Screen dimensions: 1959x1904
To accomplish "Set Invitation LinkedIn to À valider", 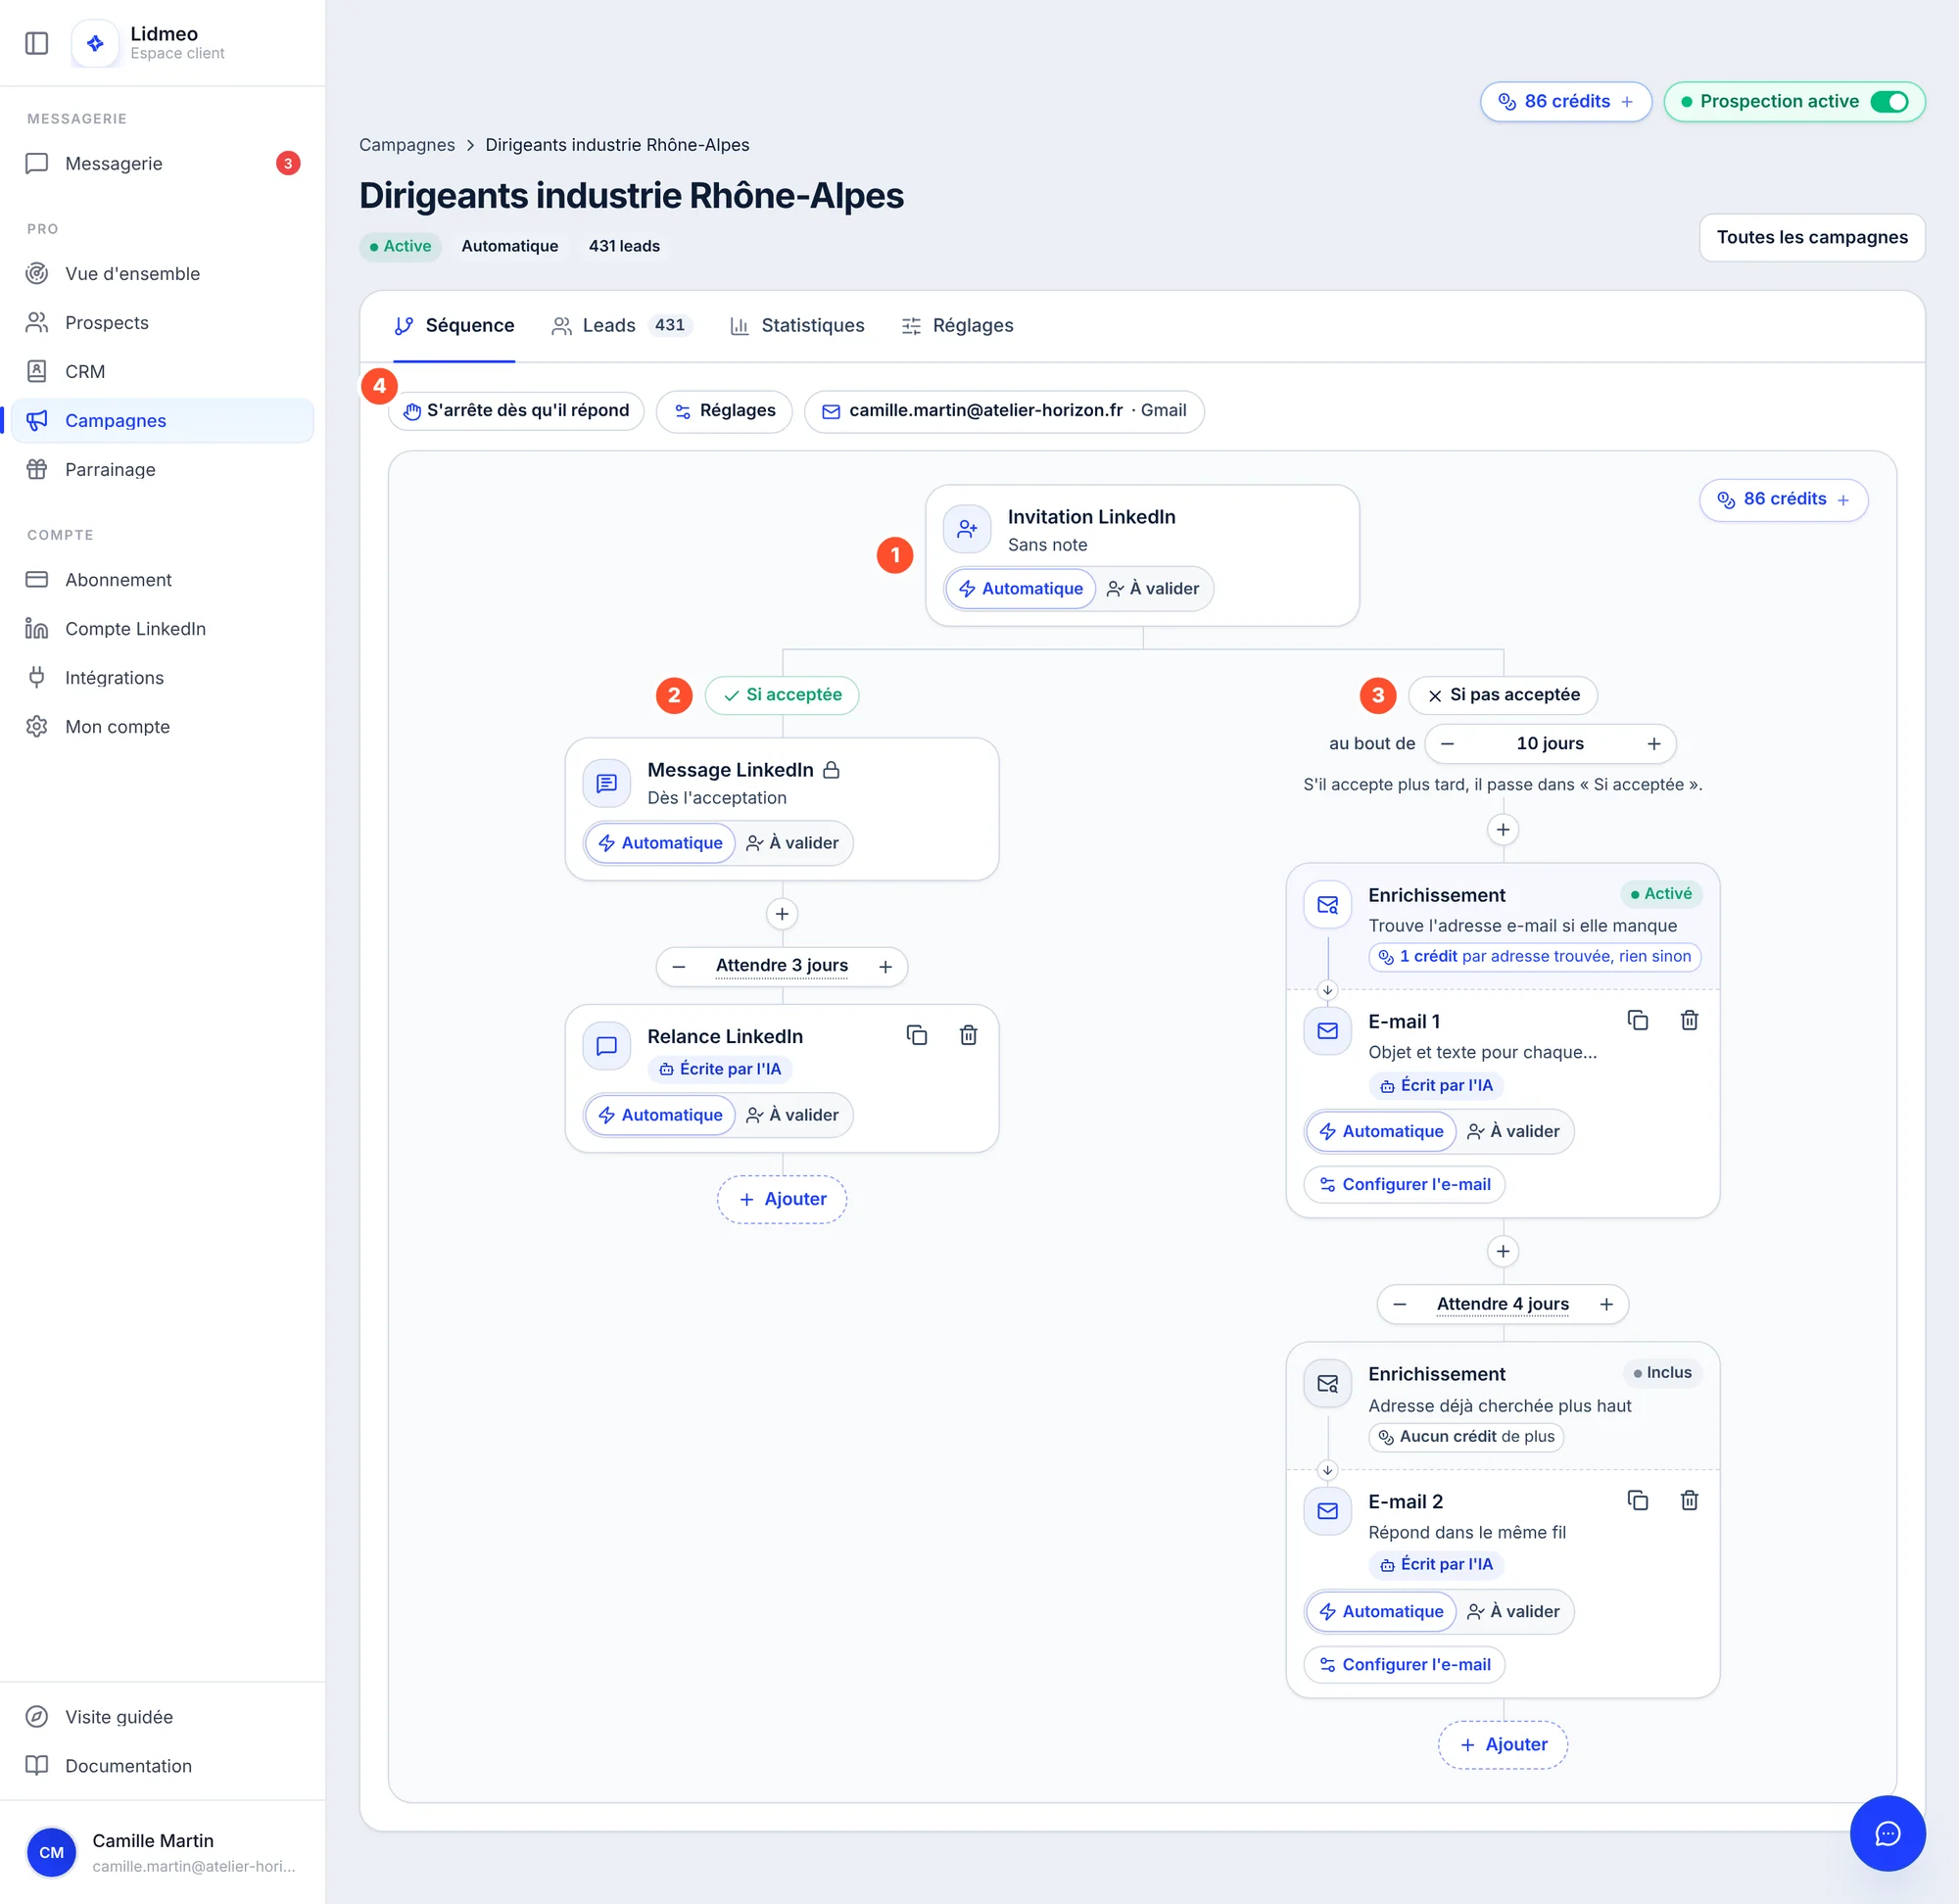I will (1153, 588).
